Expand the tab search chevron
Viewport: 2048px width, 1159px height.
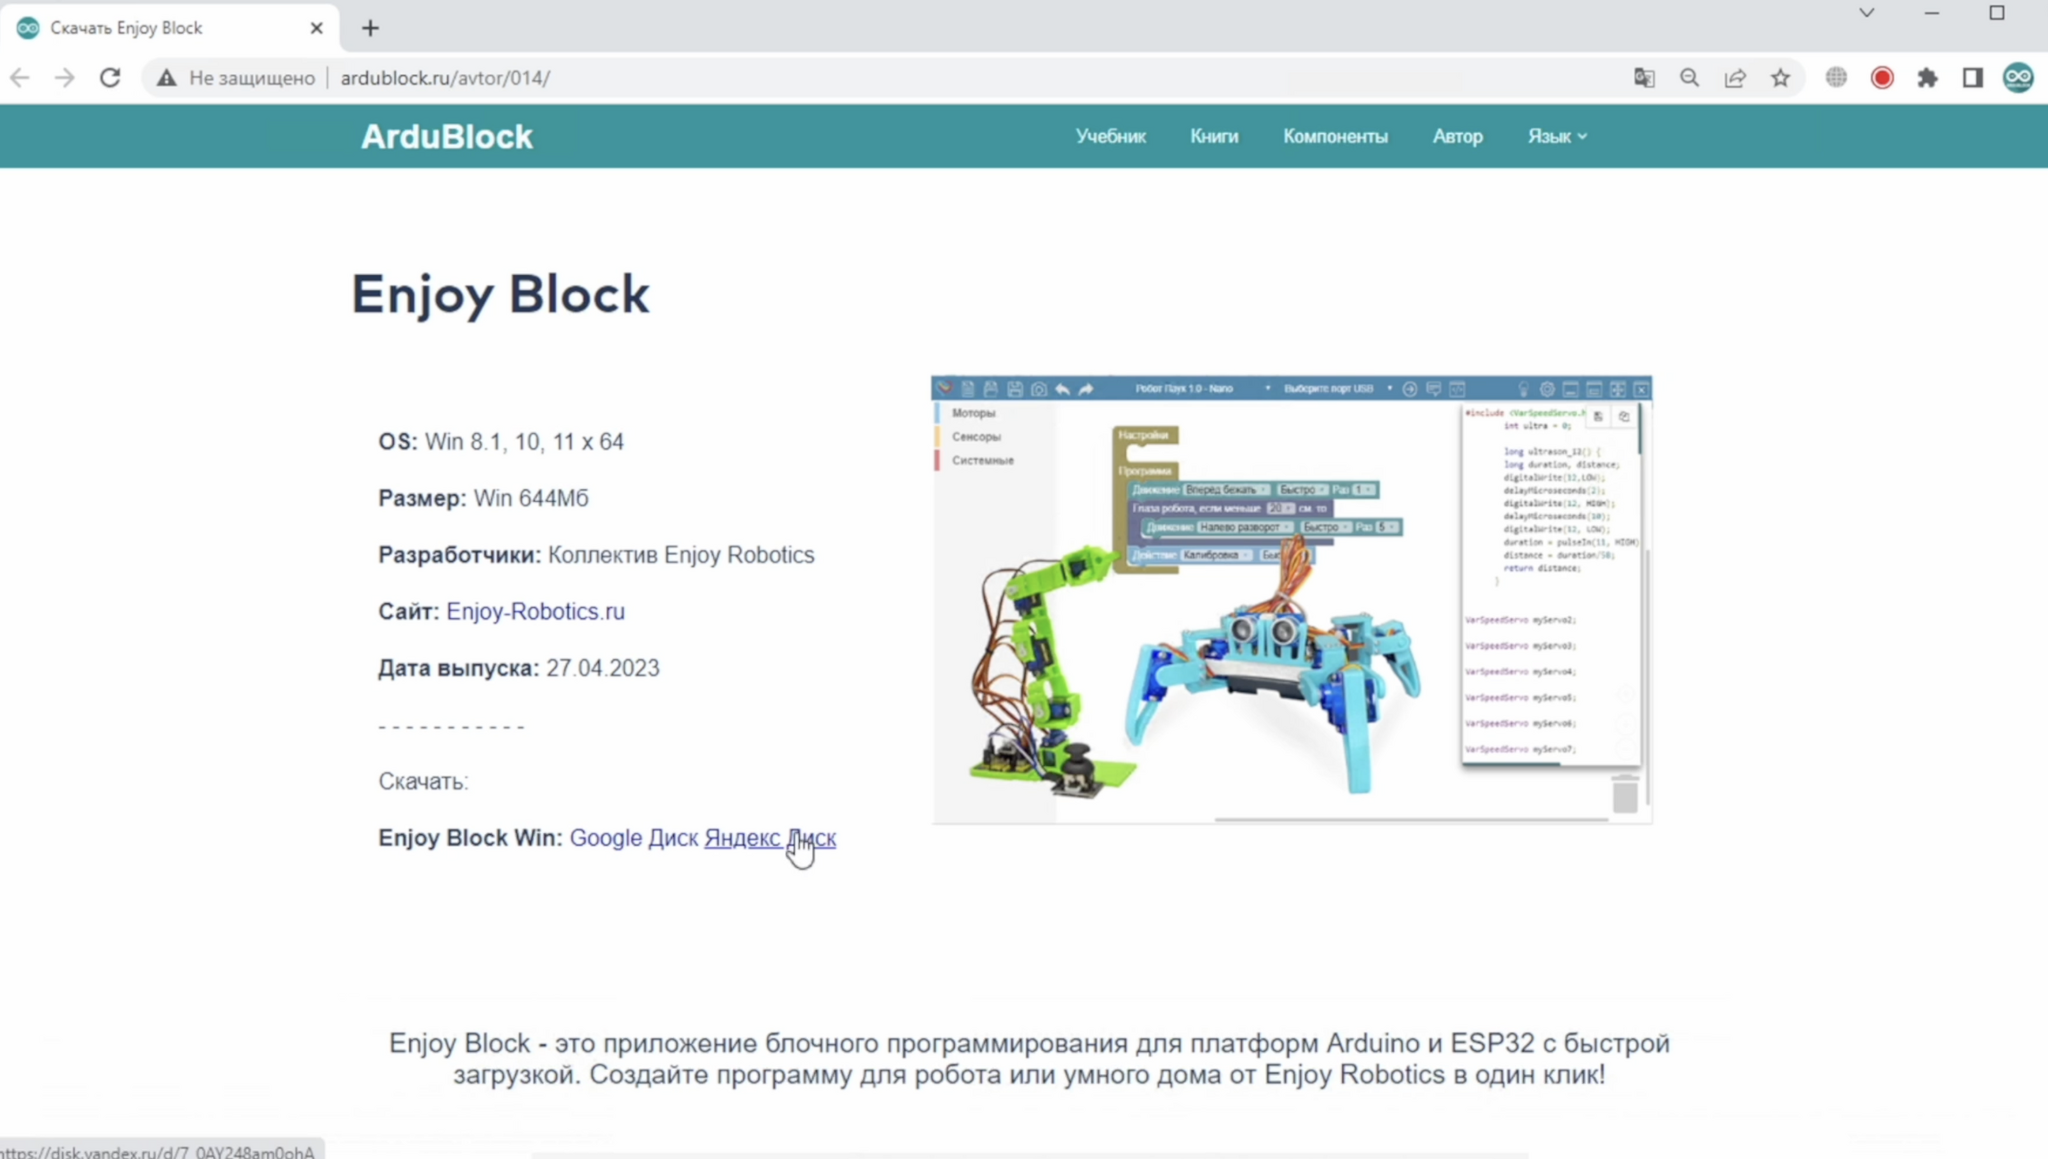(1867, 13)
